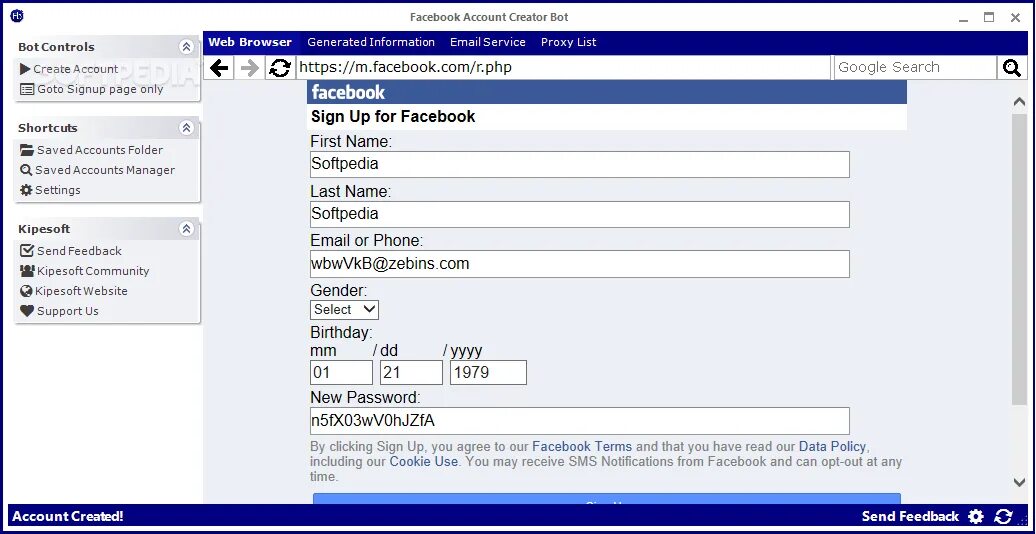
Task: Click the people icon for Kipesoft Community
Action: click(x=27, y=270)
